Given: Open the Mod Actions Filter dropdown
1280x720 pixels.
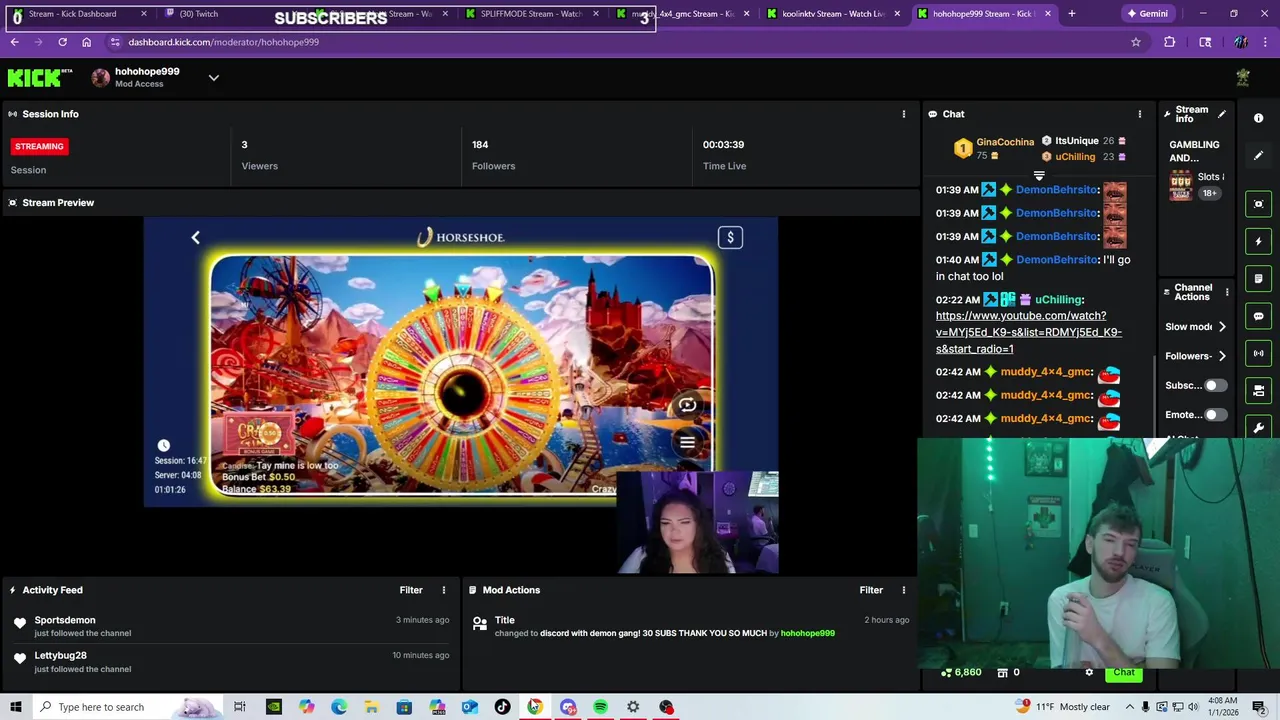Looking at the screenshot, I should 871,590.
